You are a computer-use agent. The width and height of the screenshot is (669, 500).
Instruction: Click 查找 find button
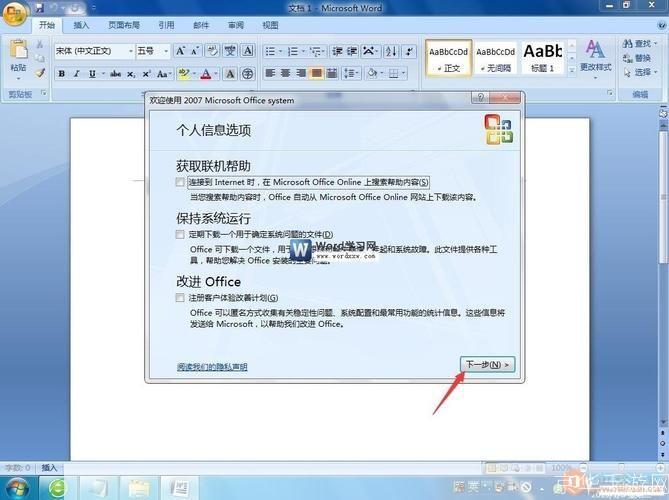pyautogui.click(x=640, y=44)
